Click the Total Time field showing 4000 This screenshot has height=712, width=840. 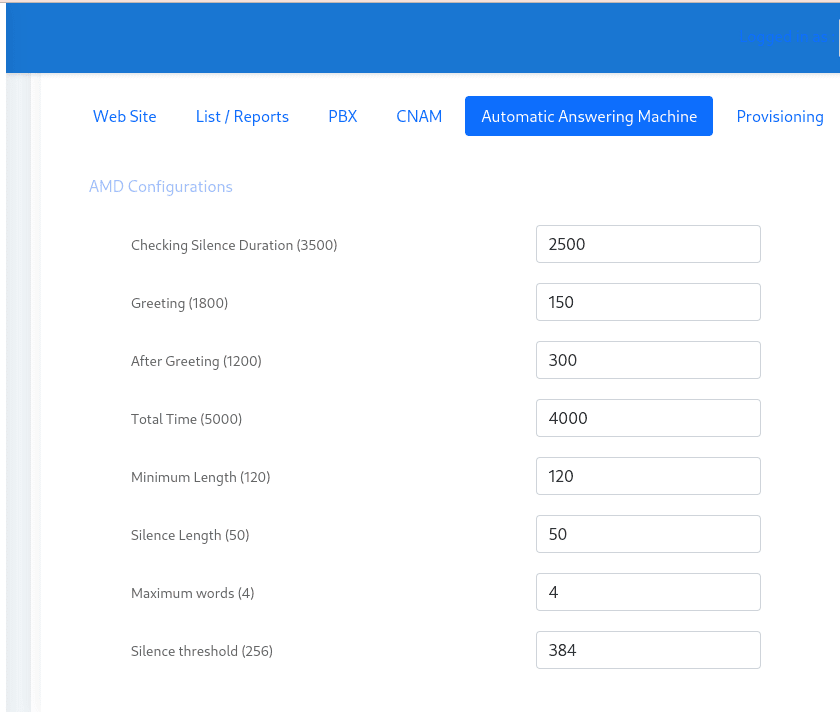(648, 418)
